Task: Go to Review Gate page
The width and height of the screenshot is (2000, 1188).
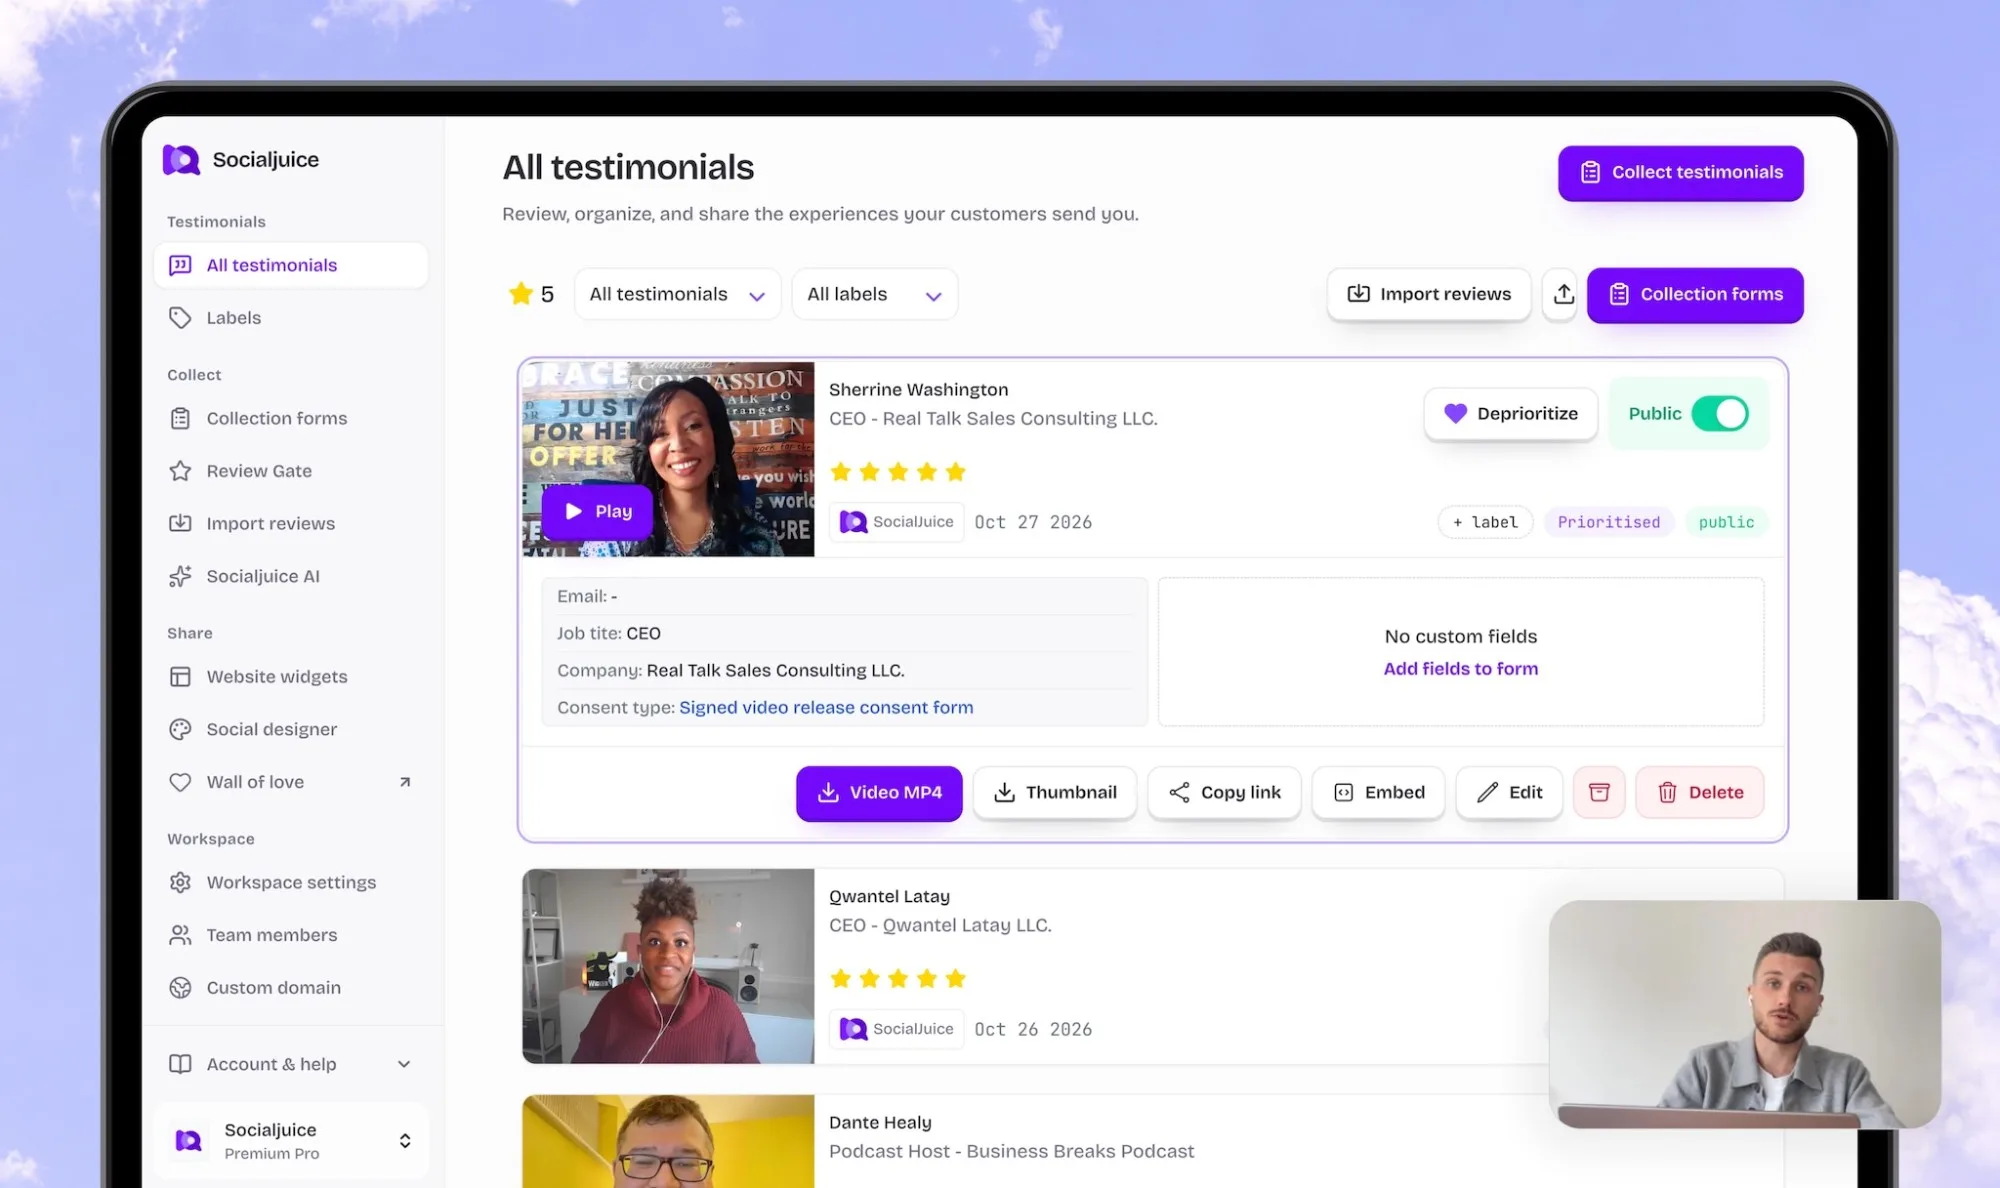Action: [290, 471]
